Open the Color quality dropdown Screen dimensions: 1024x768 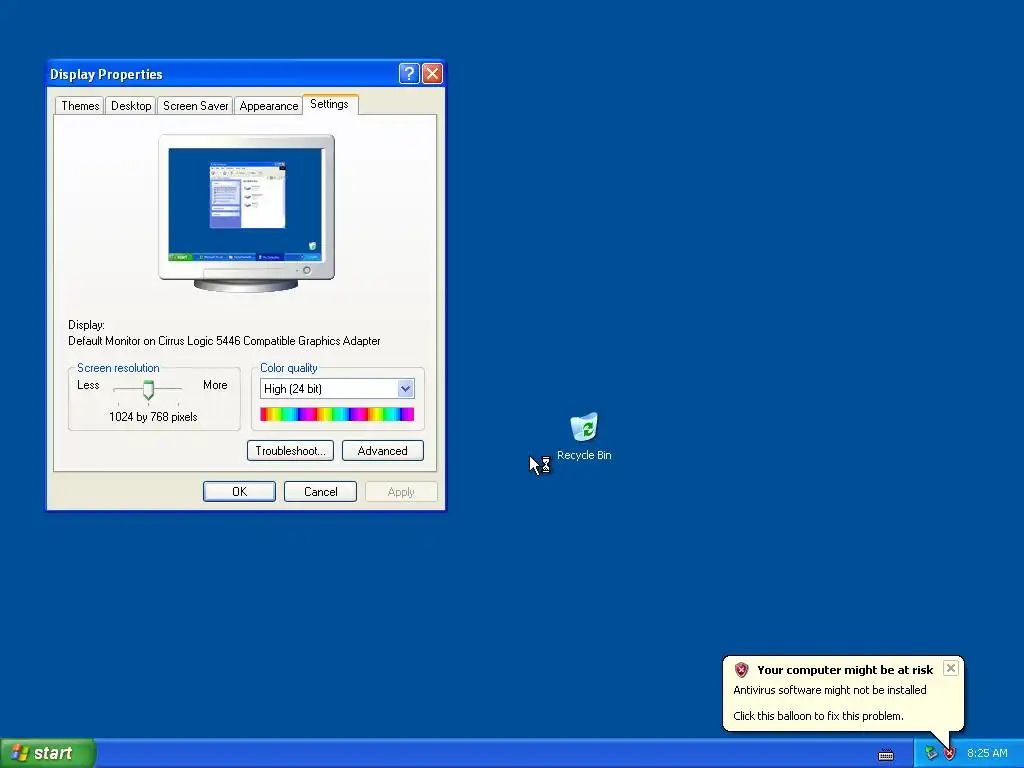(x=405, y=389)
